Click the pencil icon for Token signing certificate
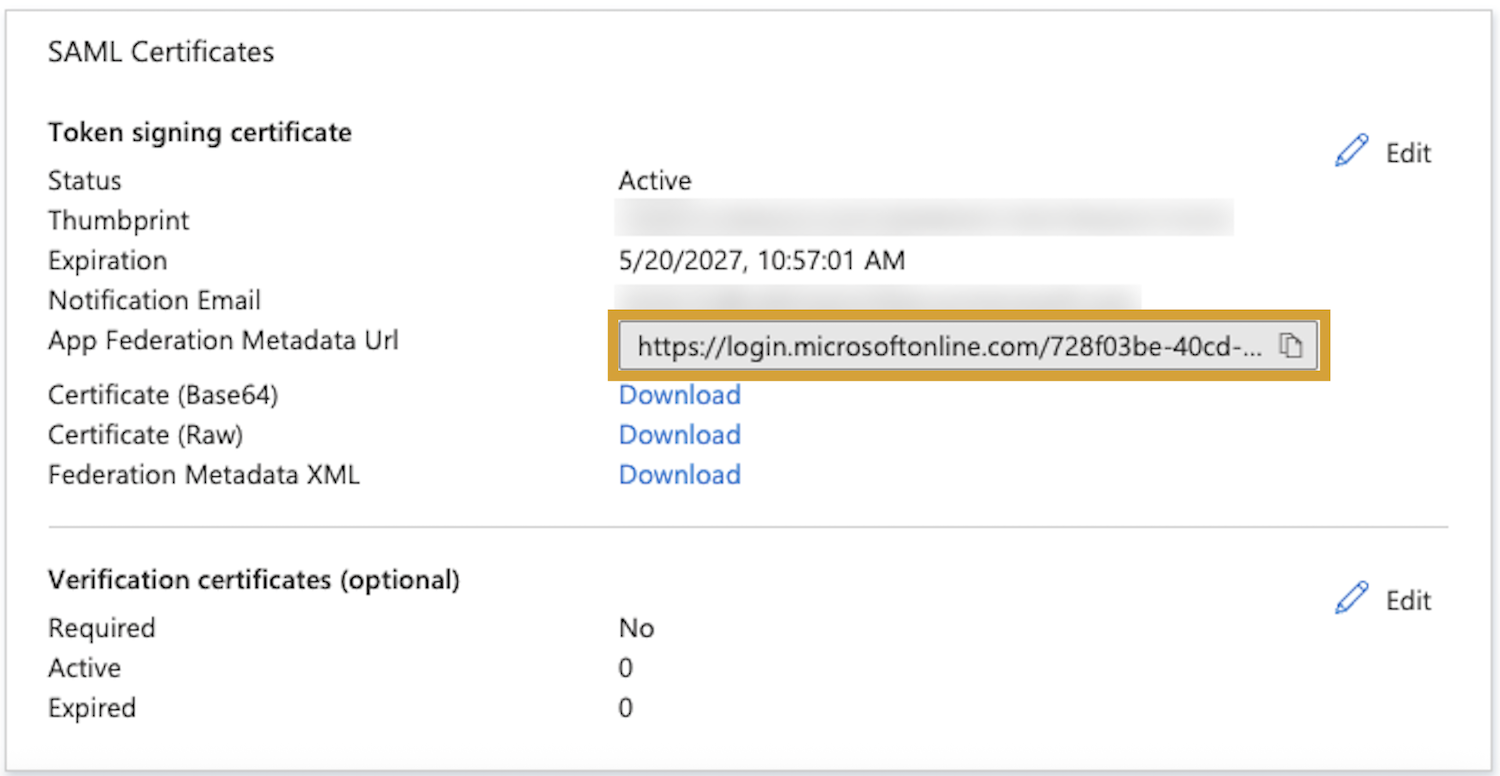The image size is (1500, 776). tap(1351, 152)
